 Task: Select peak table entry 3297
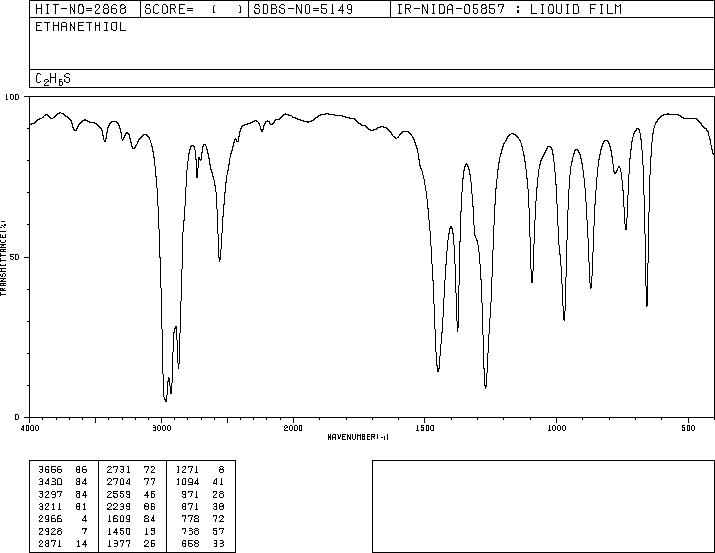[50, 495]
